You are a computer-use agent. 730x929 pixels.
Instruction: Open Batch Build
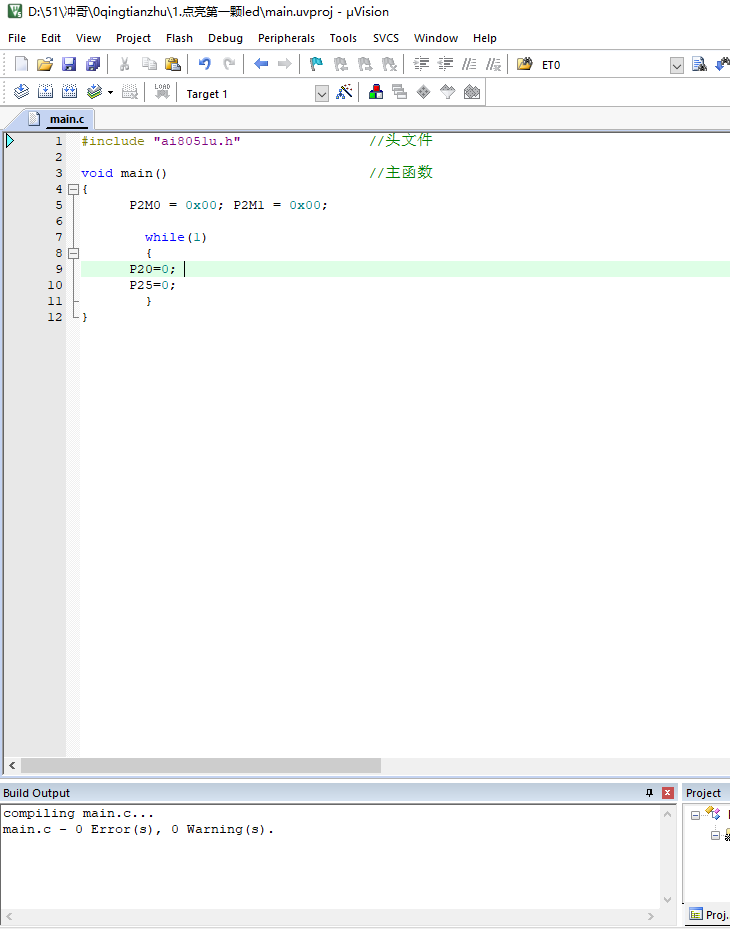click(x=94, y=92)
